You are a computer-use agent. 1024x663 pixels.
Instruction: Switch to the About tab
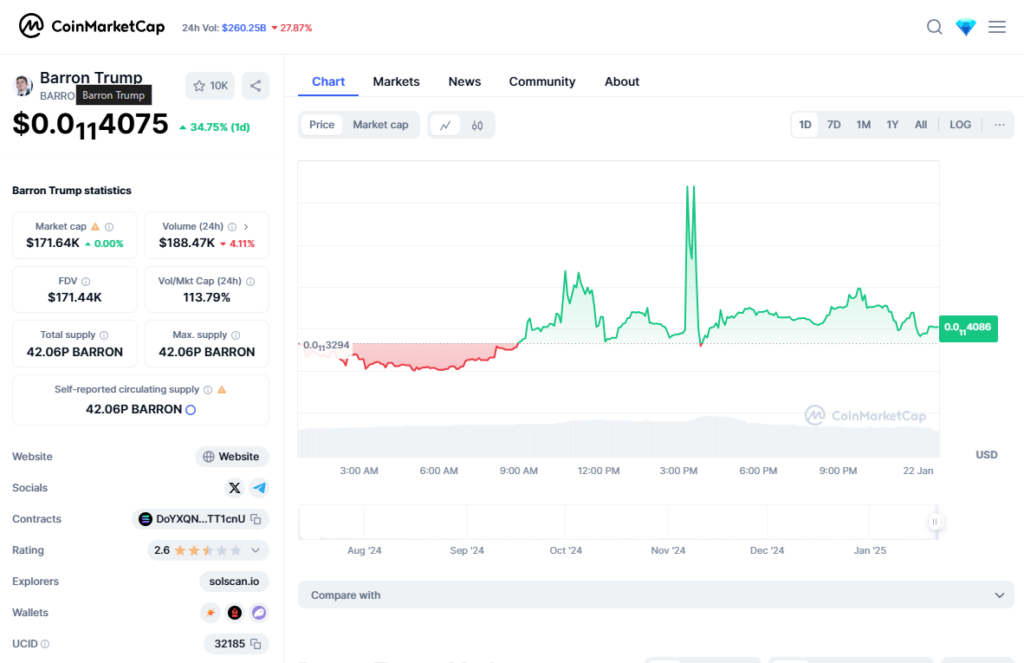click(622, 82)
